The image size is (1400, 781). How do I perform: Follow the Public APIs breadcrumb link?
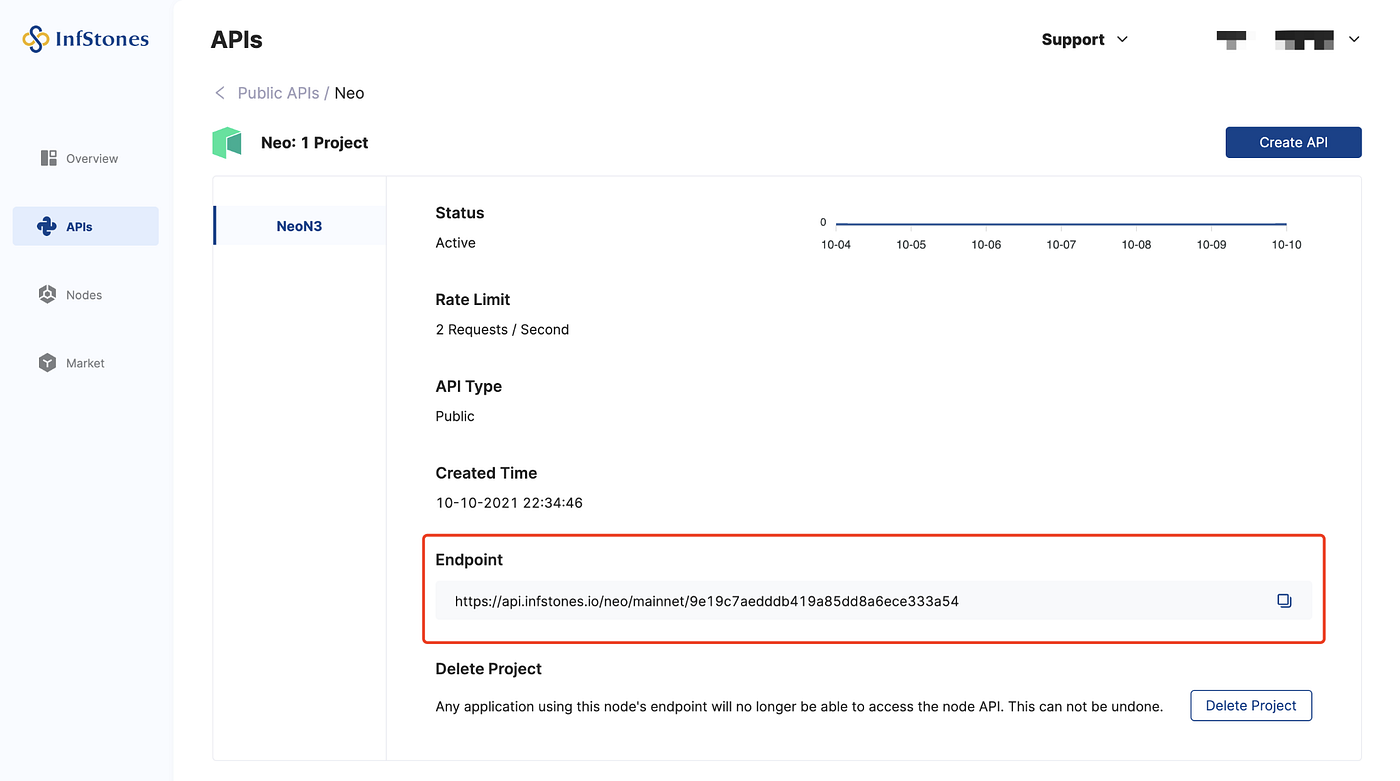(x=278, y=93)
